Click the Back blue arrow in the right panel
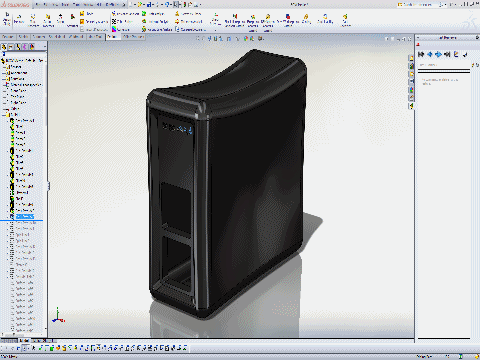 click(430, 54)
